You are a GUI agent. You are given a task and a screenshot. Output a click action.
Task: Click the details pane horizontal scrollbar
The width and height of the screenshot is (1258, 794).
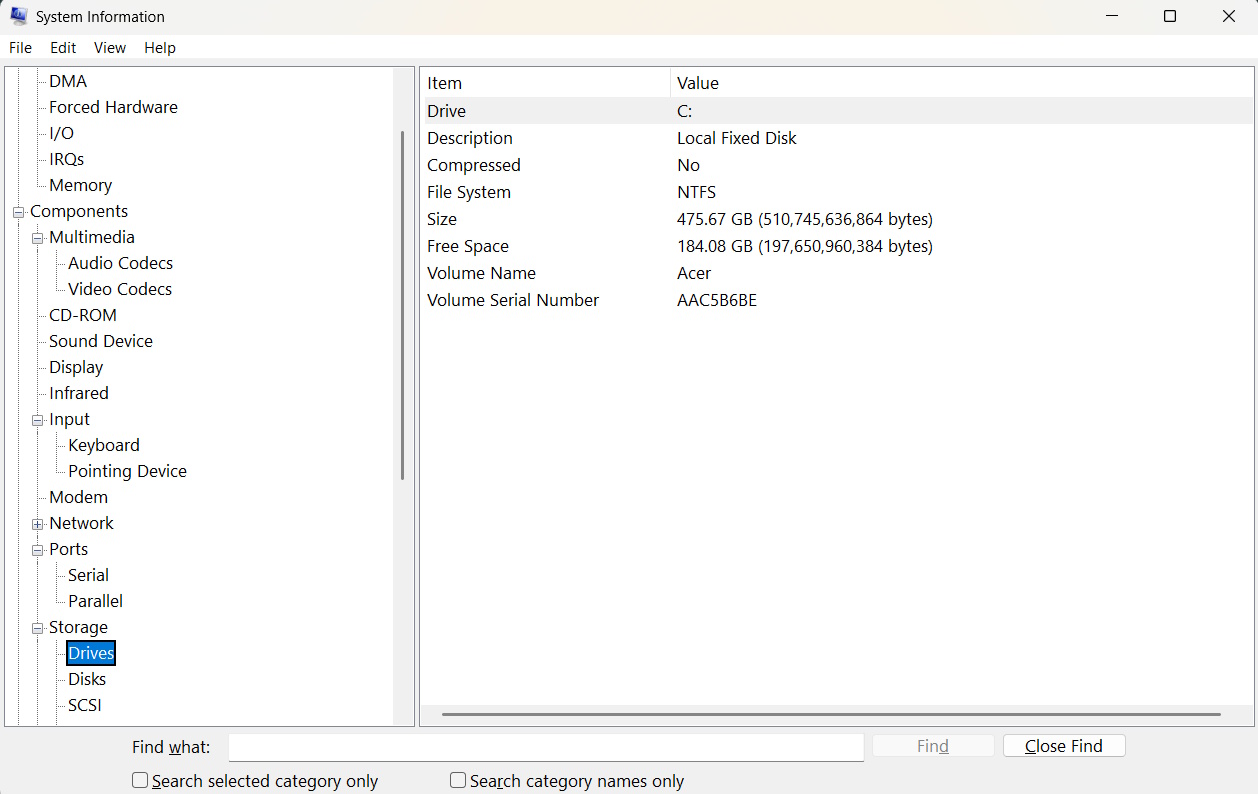pyautogui.click(x=830, y=715)
